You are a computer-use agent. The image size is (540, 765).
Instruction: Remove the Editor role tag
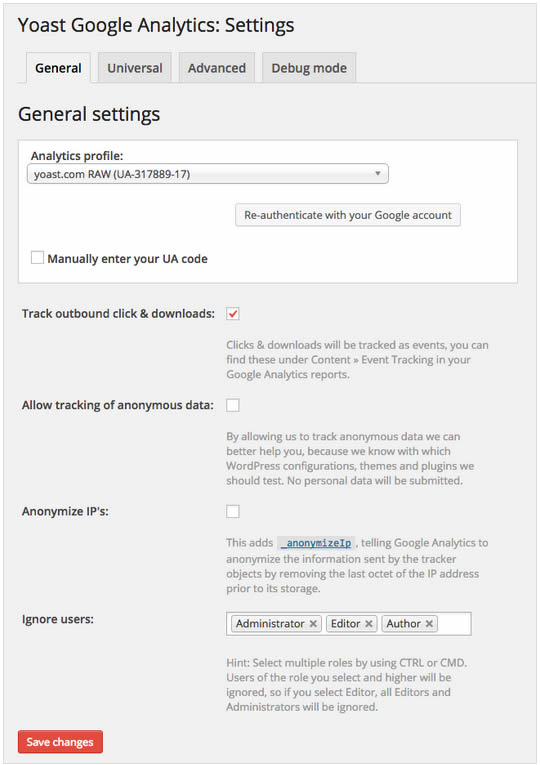click(x=369, y=624)
